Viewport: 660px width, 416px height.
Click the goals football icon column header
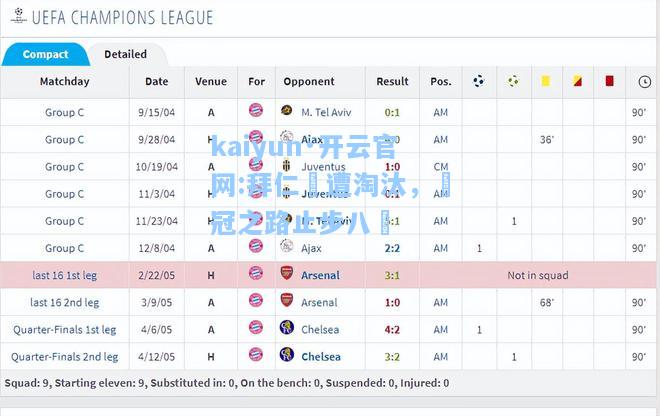point(479,81)
